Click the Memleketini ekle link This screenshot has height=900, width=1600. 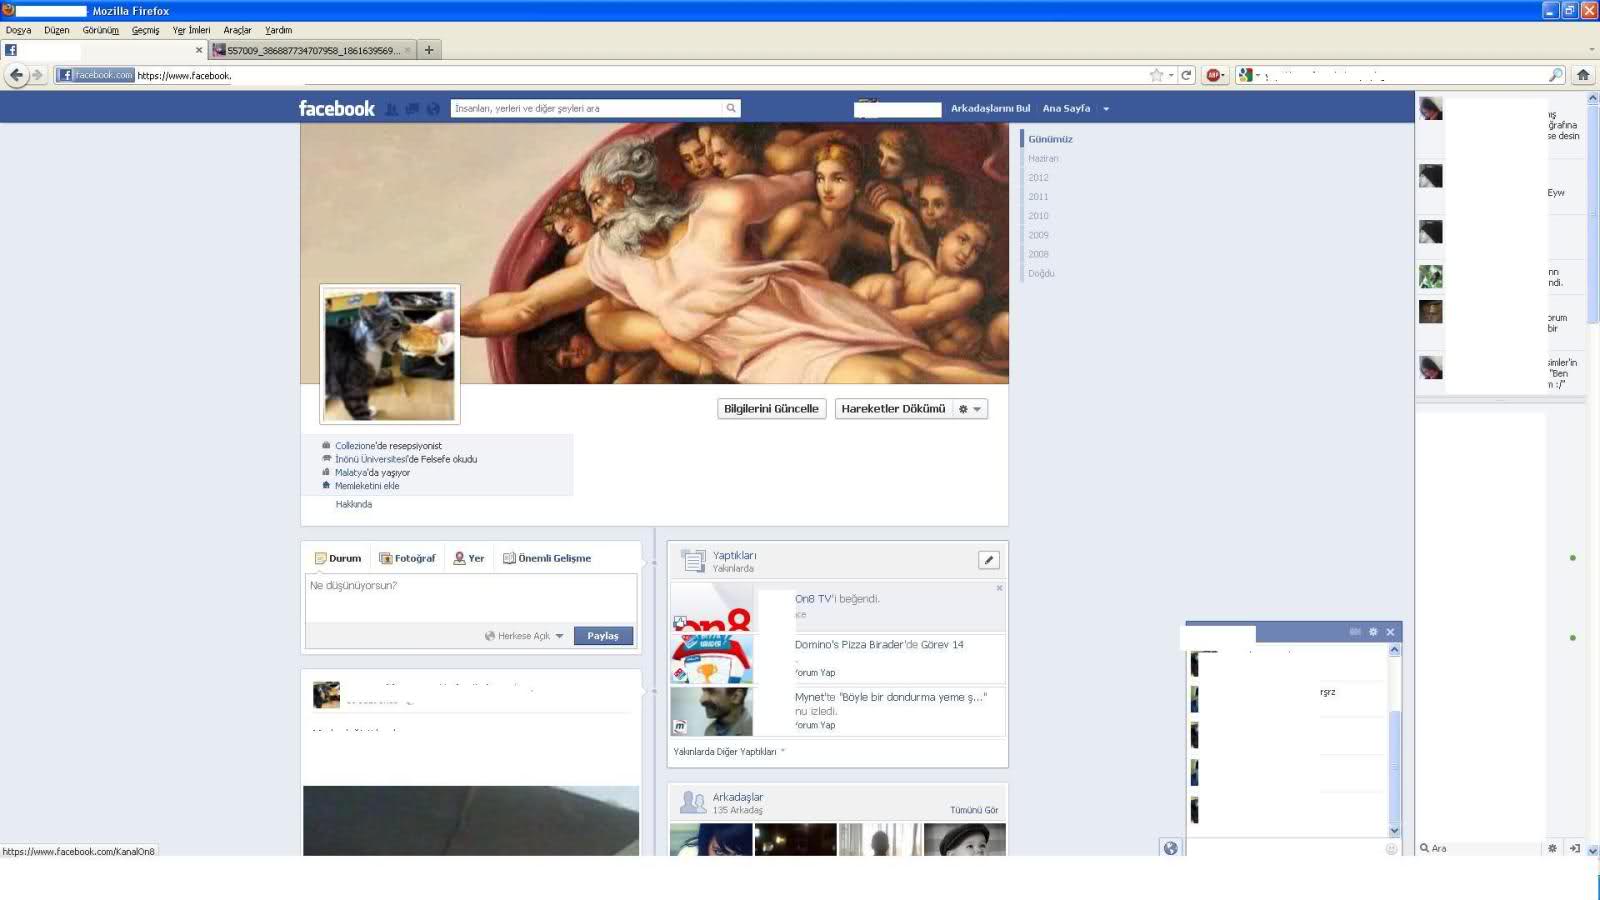(x=367, y=486)
